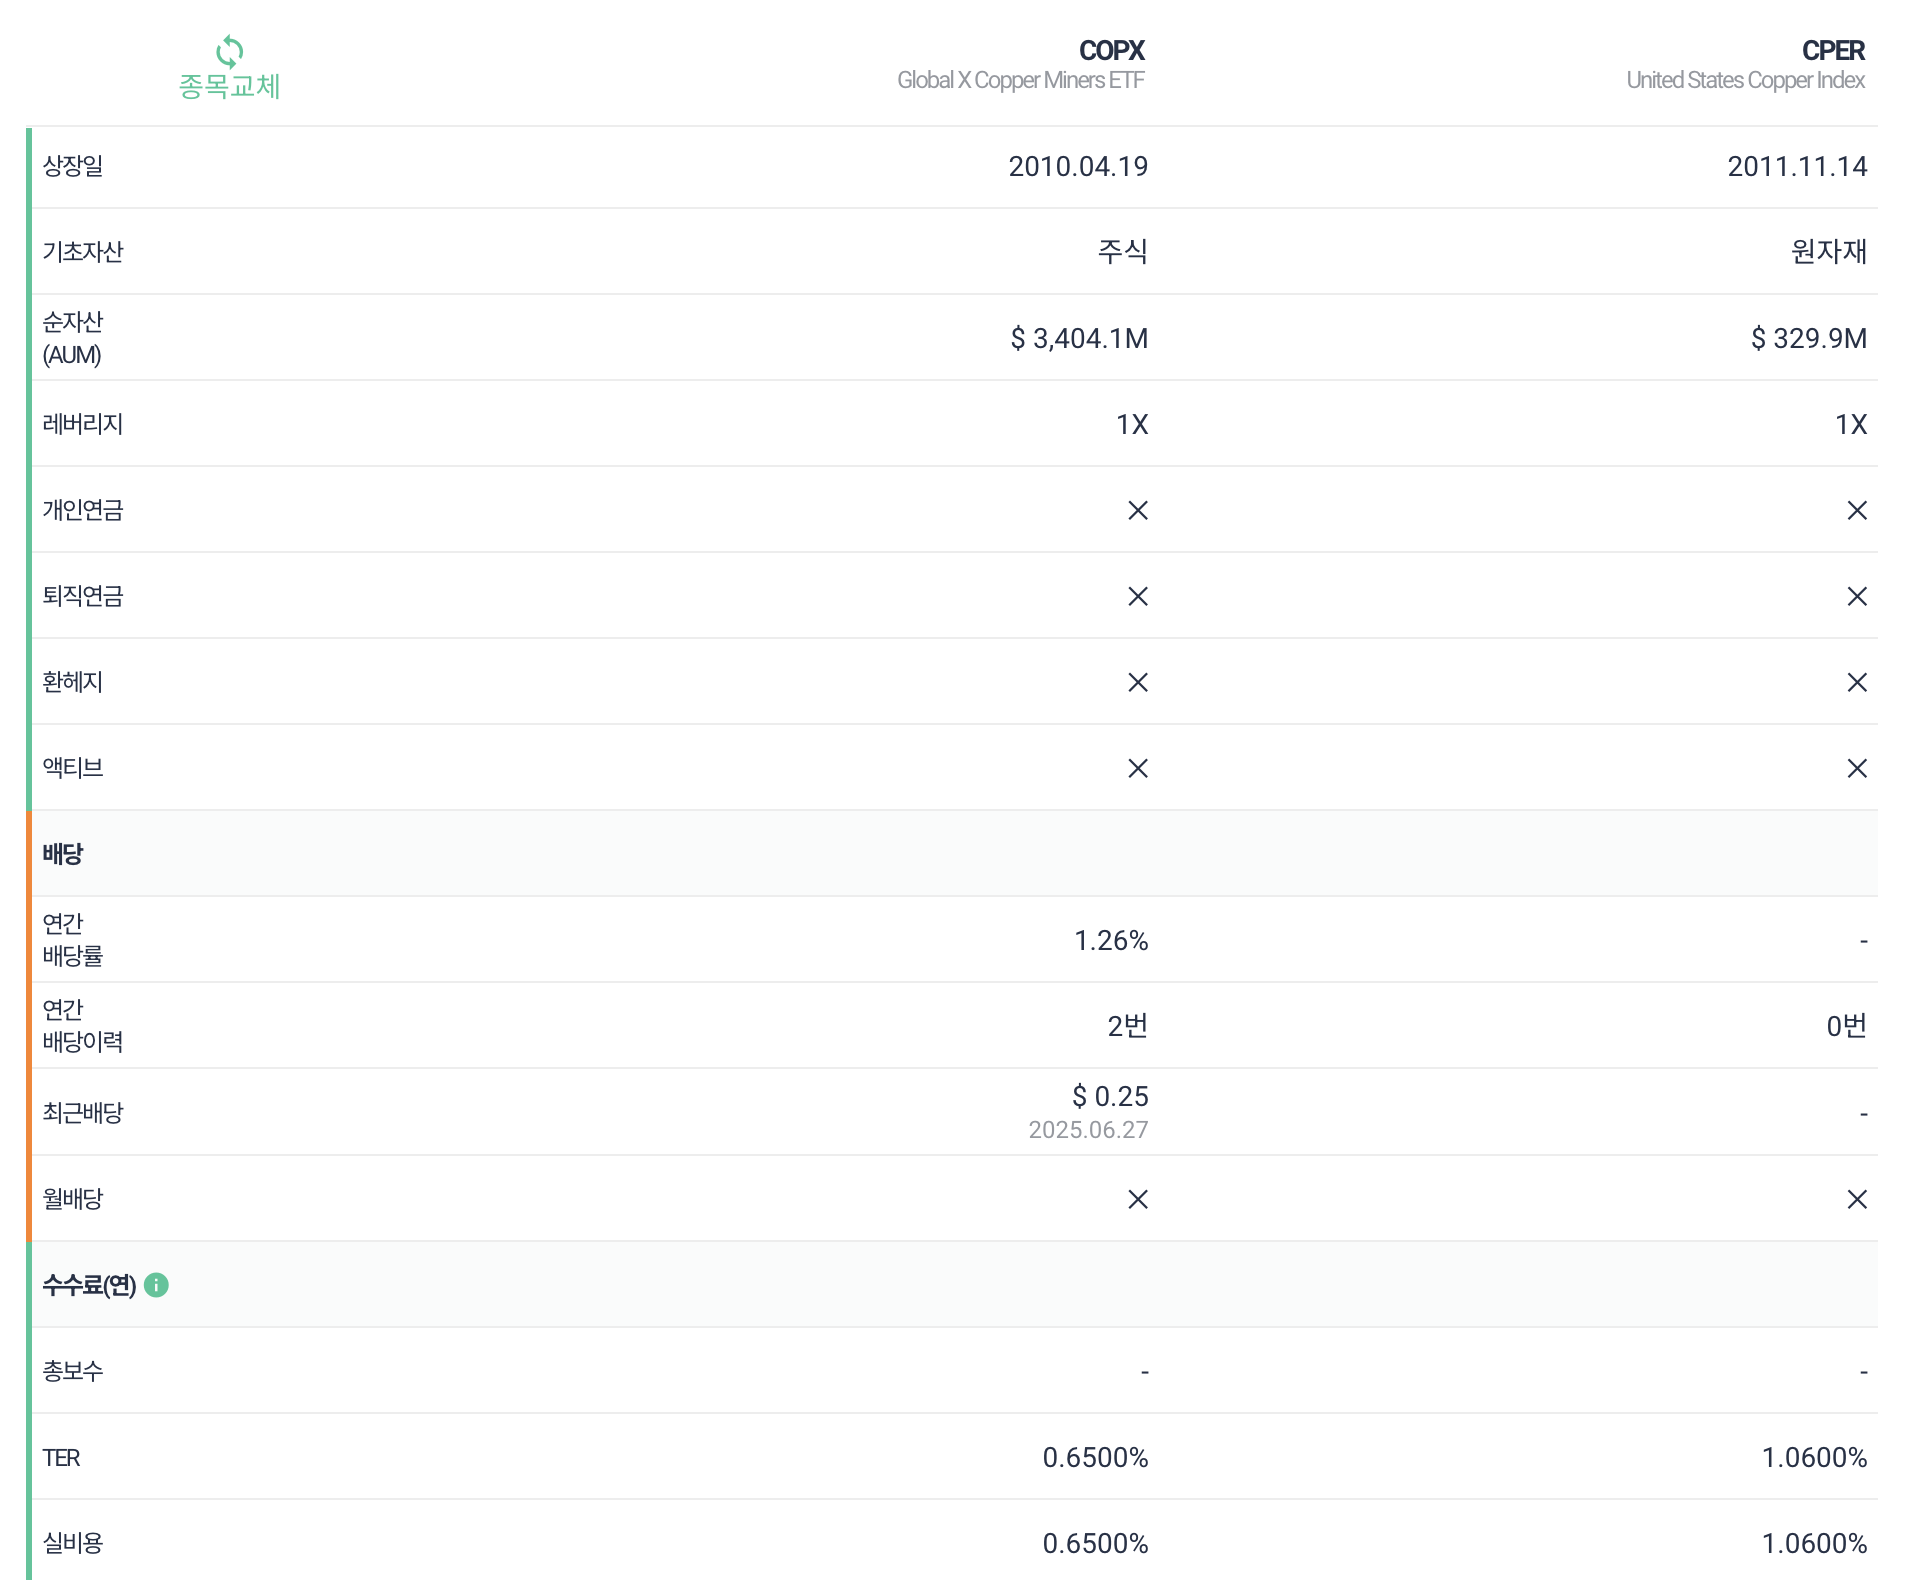Select the 배당 section header

[63, 854]
